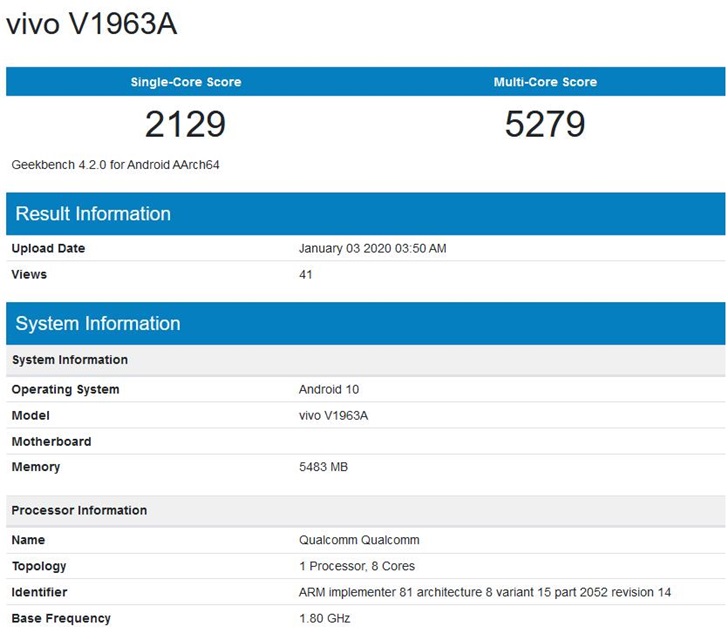The width and height of the screenshot is (728, 639).
Task: Click the Operating System row label
Action: pyautogui.click(x=65, y=389)
